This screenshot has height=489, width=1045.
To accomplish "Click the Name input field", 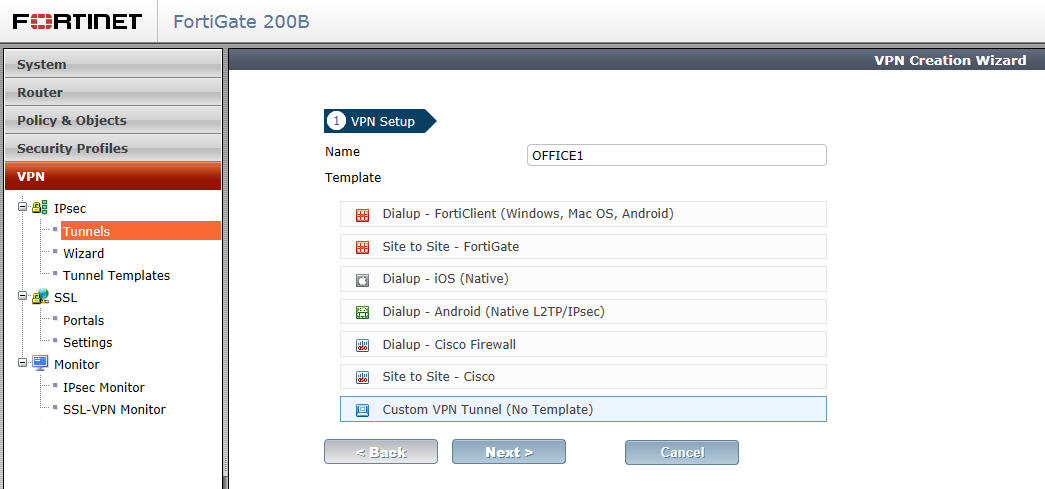I will 676,155.
